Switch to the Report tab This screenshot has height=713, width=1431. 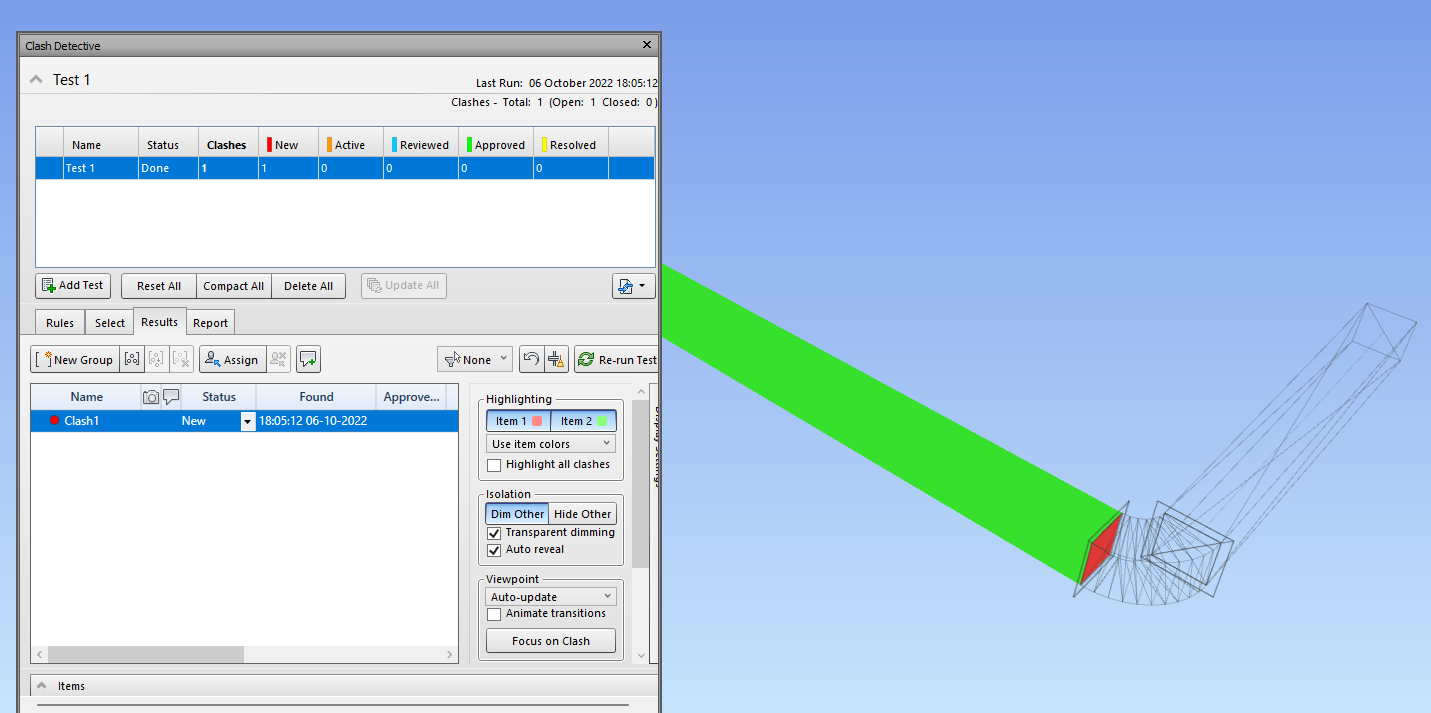(210, 322)
